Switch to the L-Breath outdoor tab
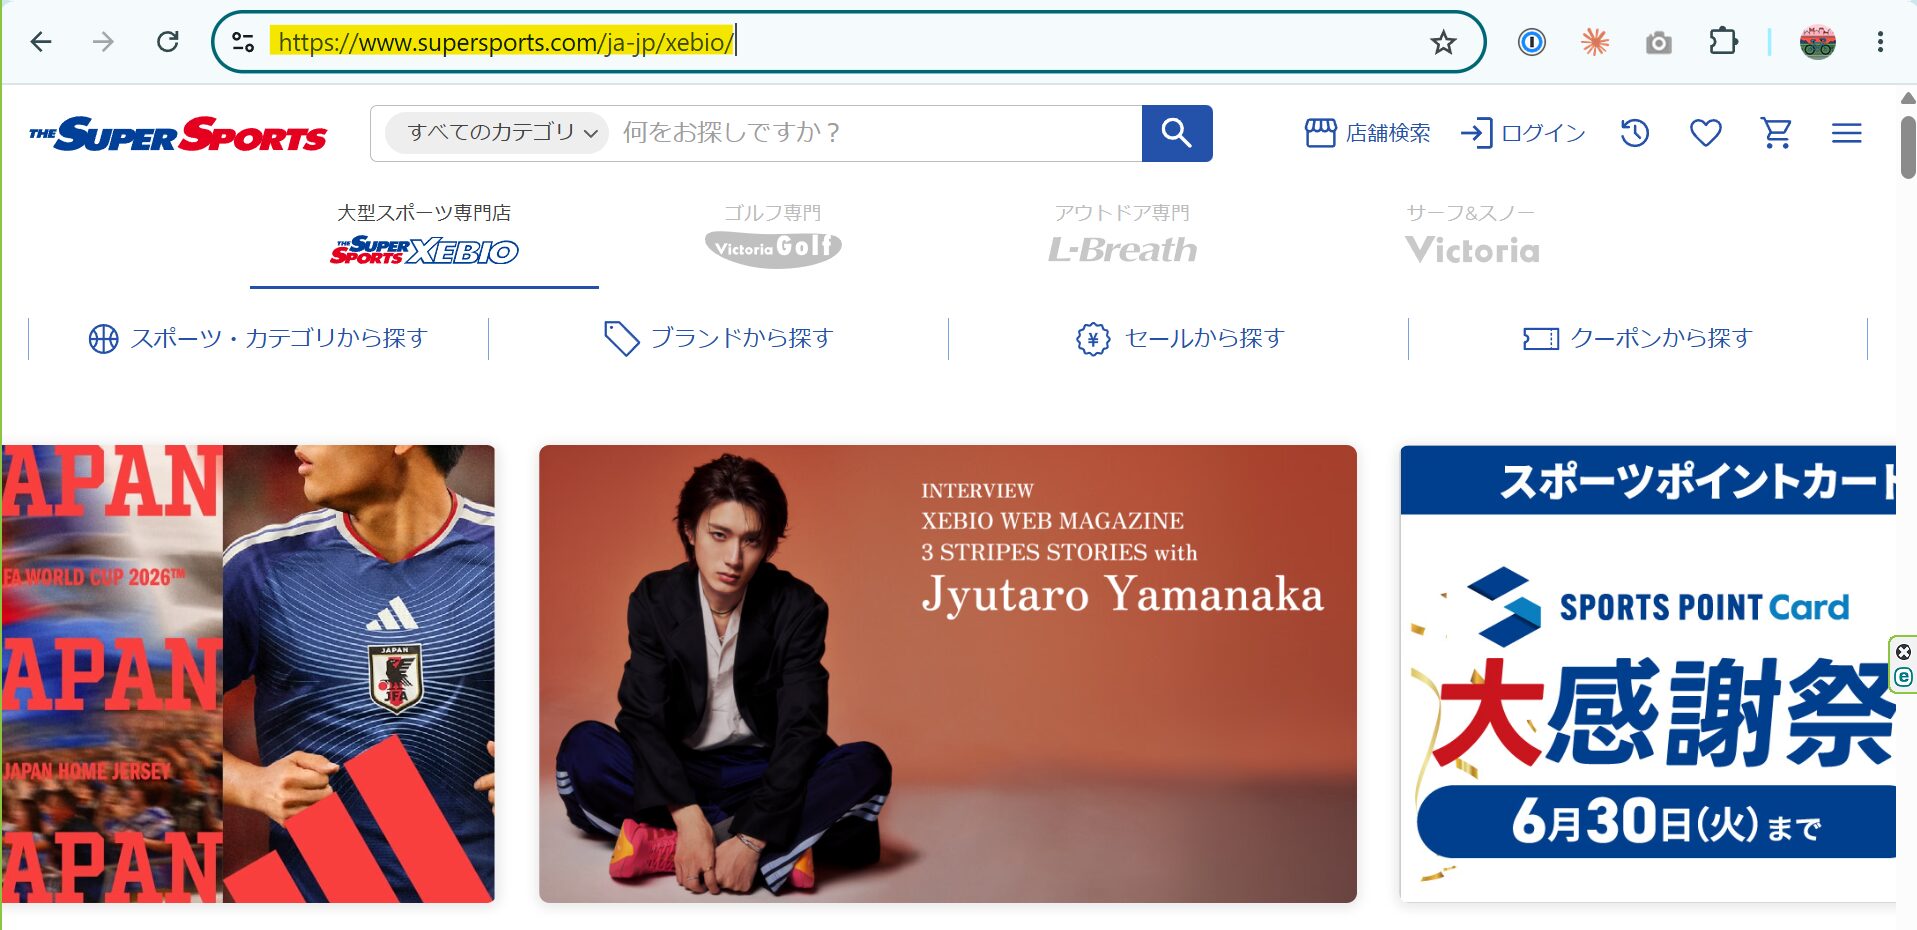1917x930 pixels. coord(1122,236)
